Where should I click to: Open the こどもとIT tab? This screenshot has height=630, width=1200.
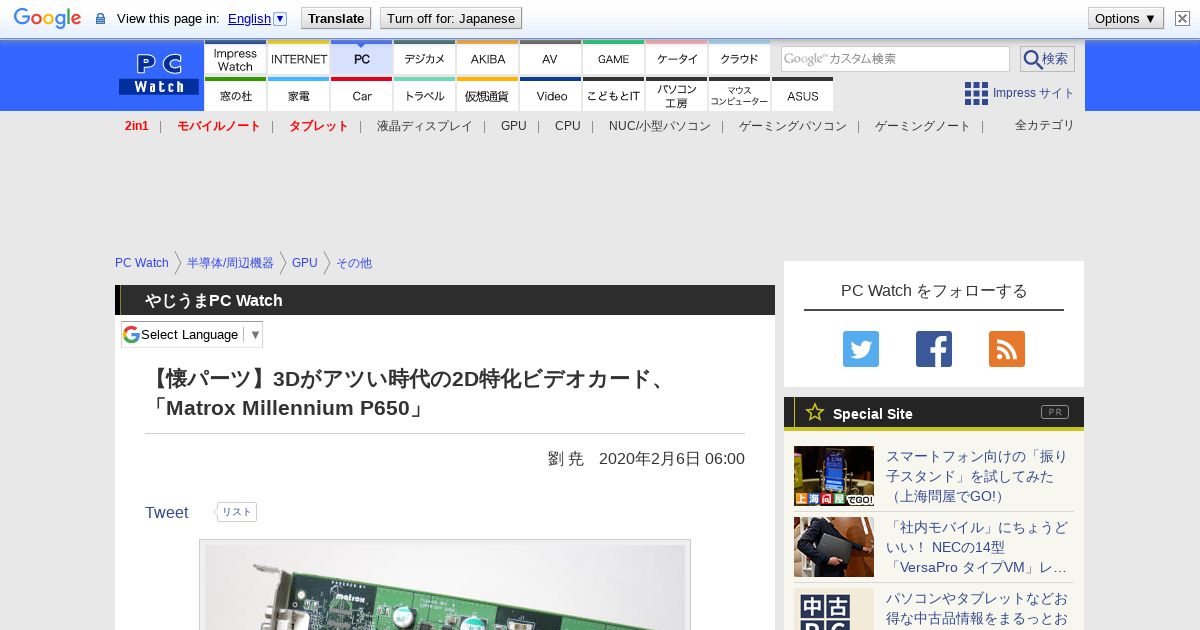613,95
